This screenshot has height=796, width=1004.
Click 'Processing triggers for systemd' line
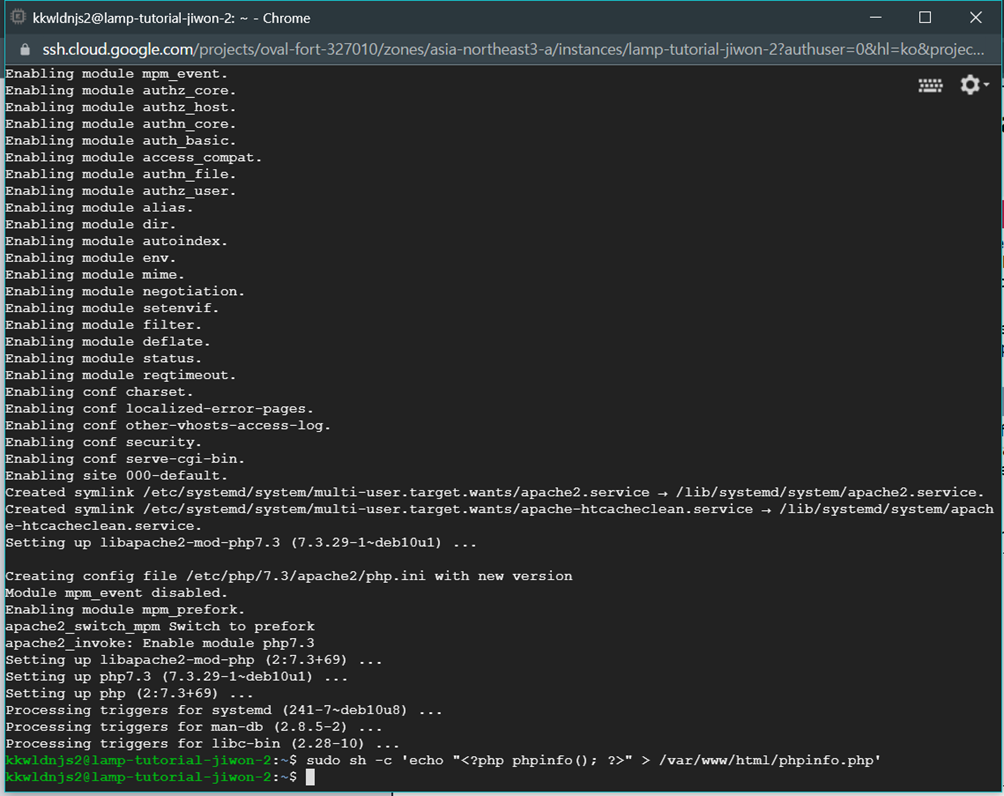(223, 710)
